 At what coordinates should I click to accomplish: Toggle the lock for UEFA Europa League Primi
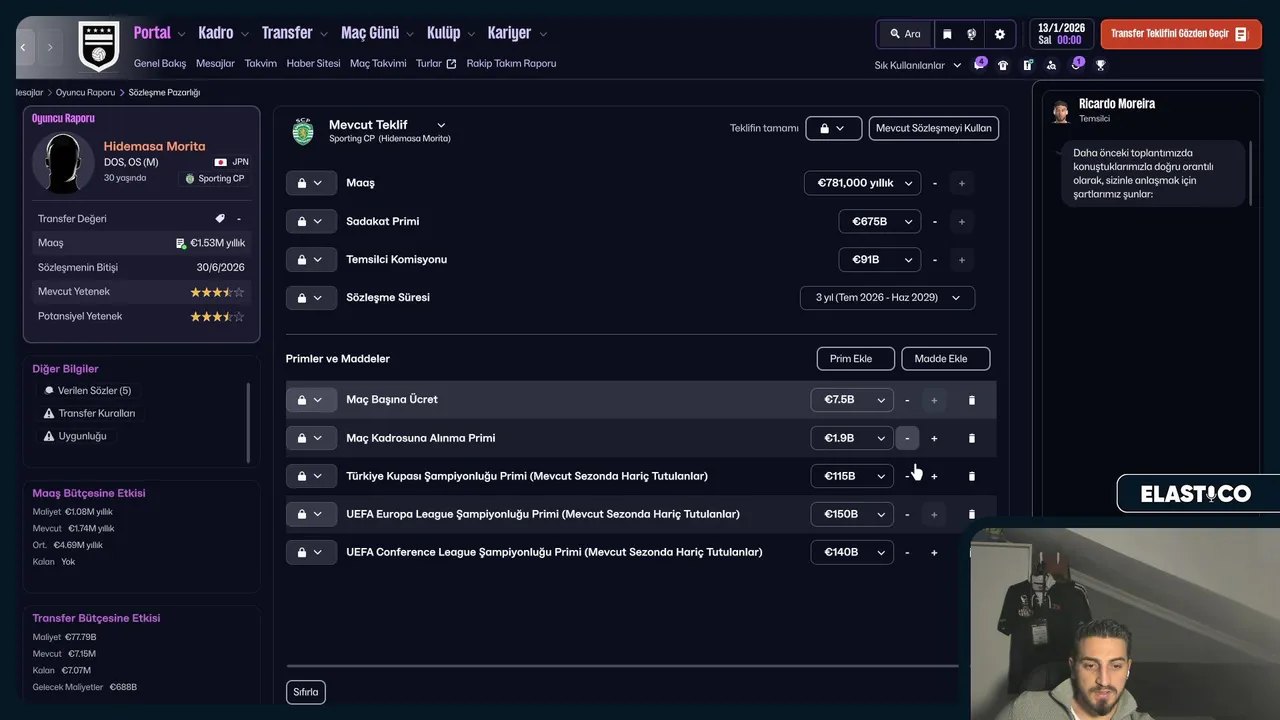click(311, 514)
